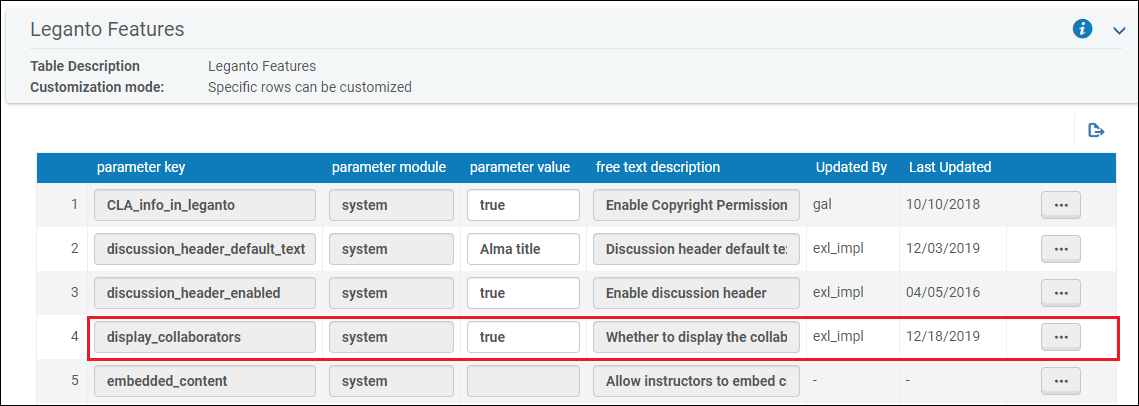This screenshot has width=1139, height=406.
Task: Click display_collaborators key field
Action: 205,337
